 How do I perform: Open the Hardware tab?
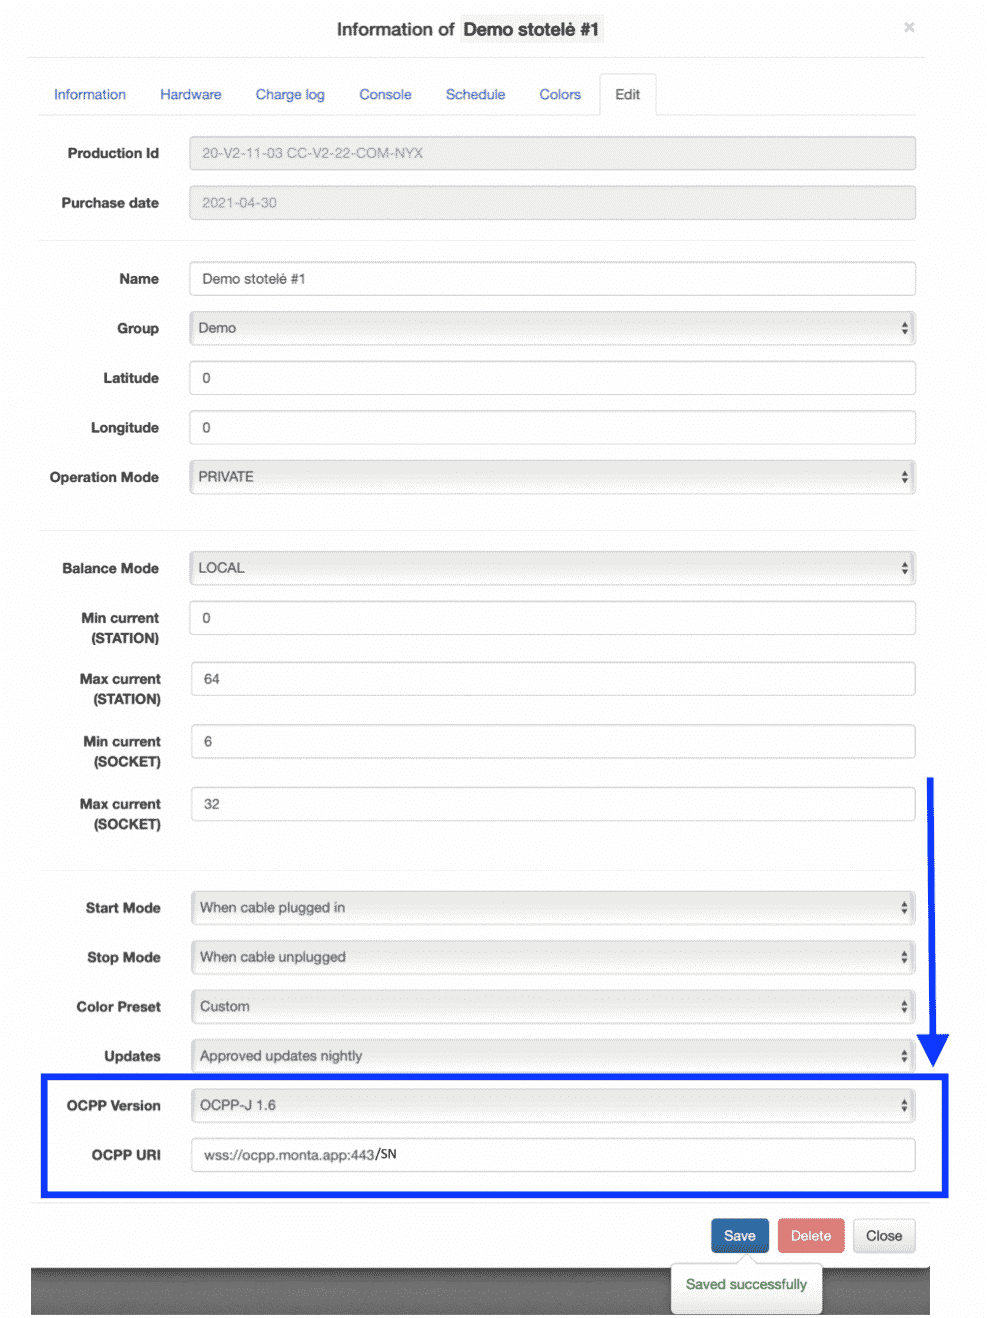point(191,94)
